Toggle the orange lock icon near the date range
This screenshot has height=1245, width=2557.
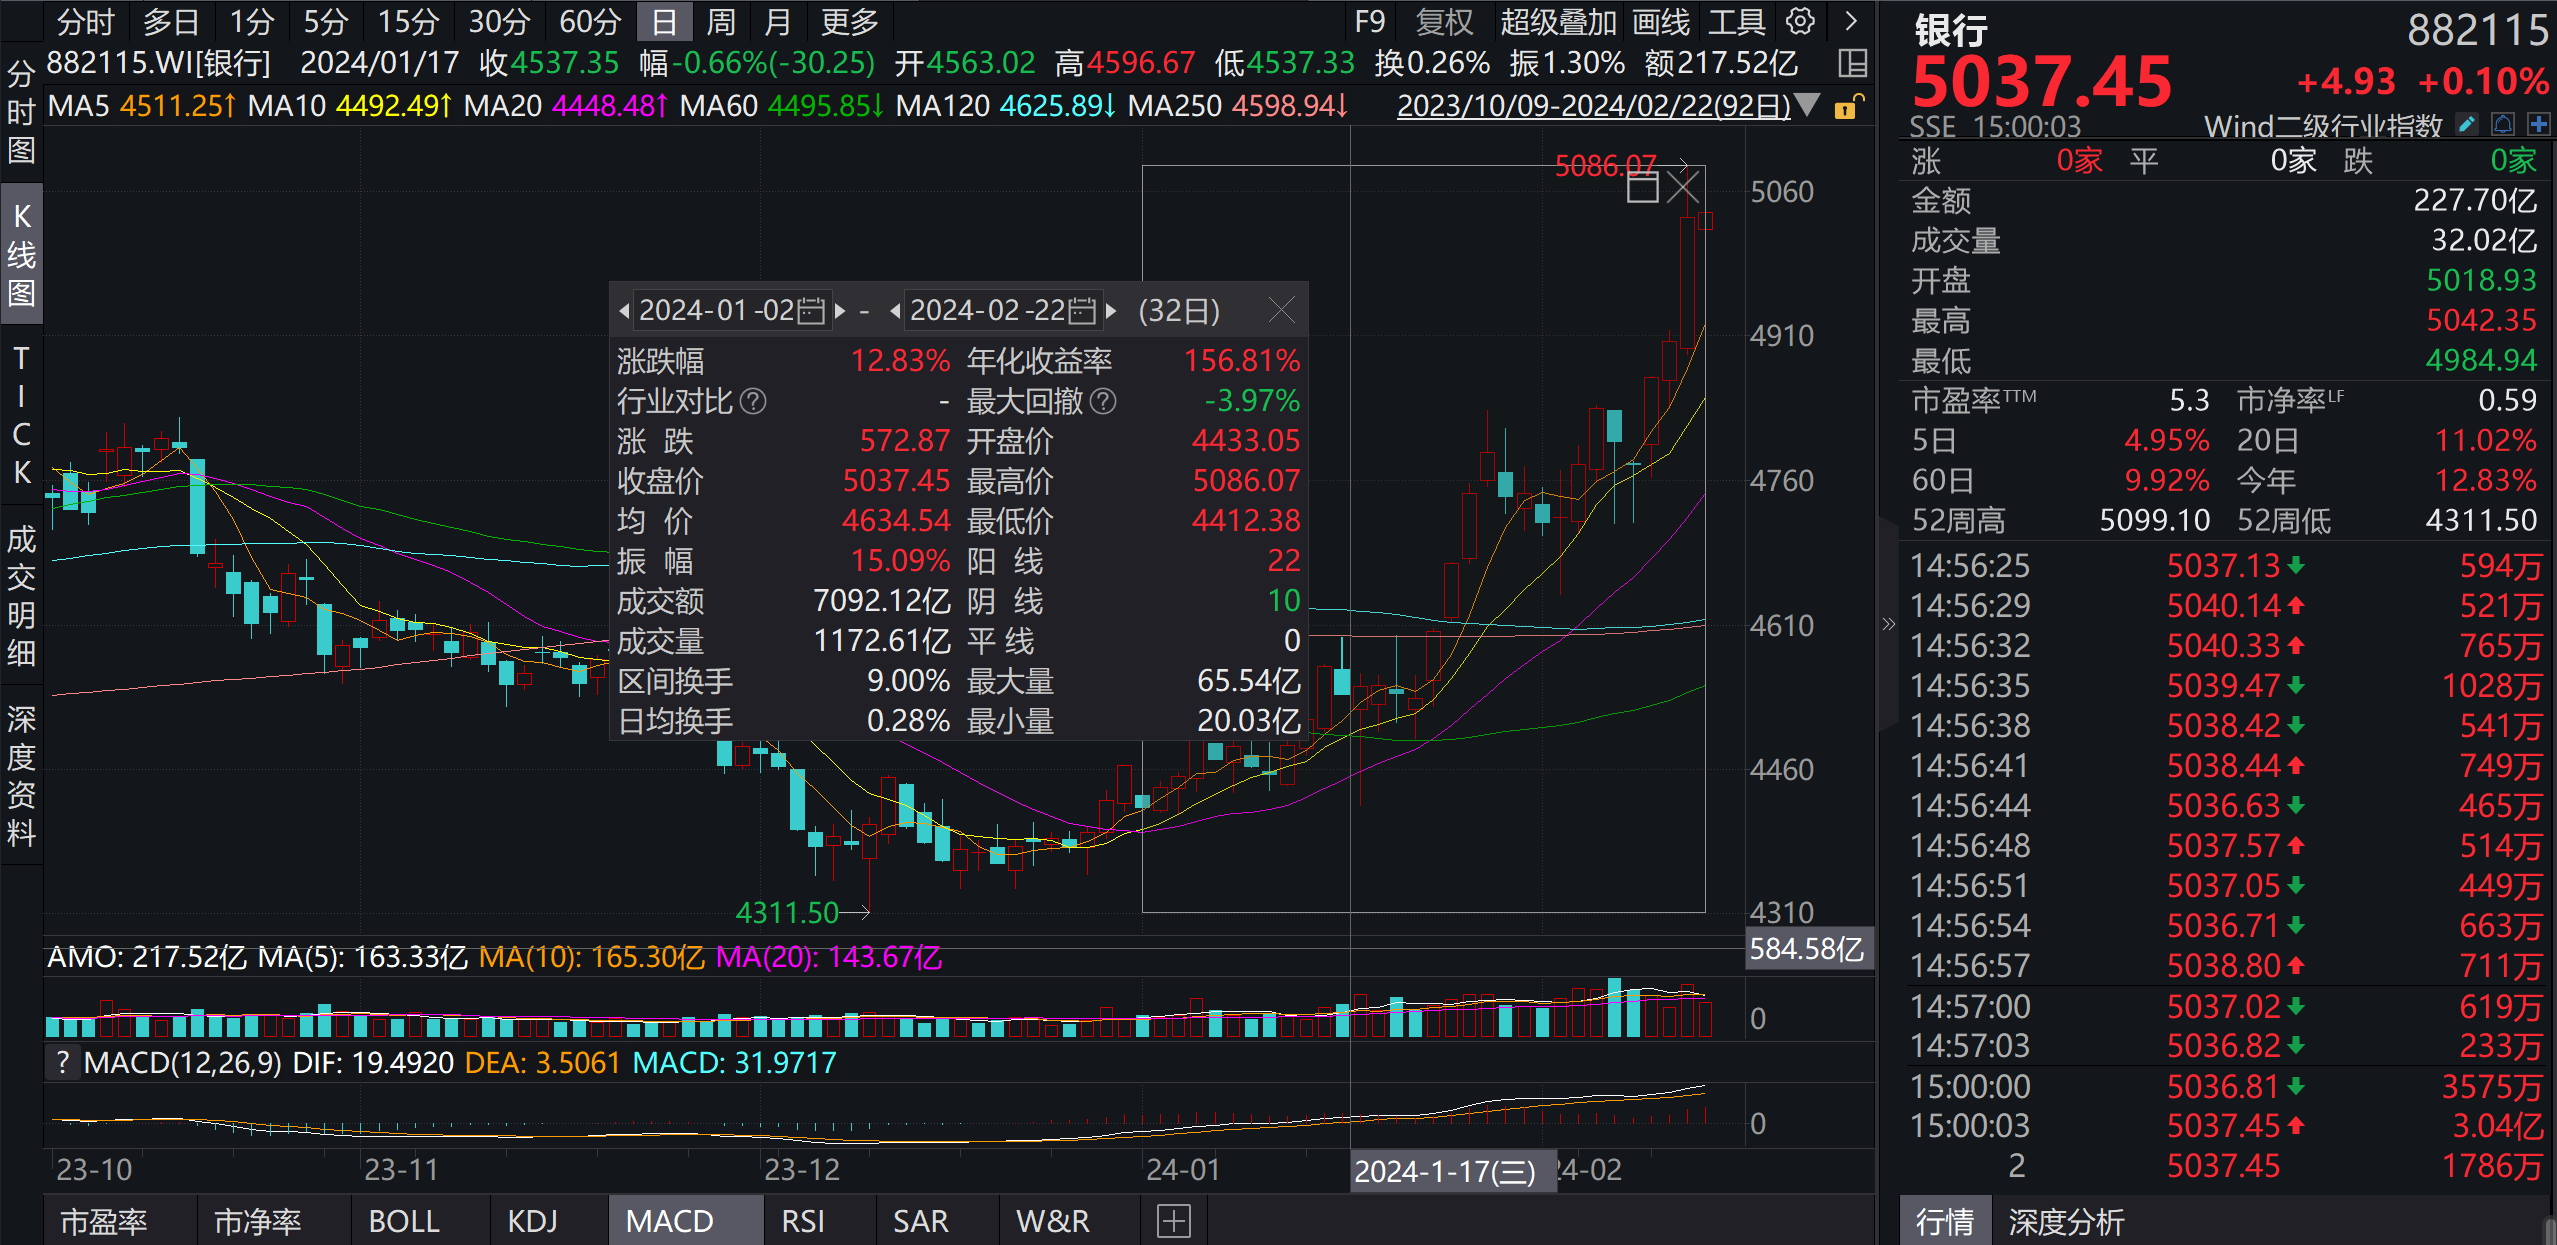1850,105
